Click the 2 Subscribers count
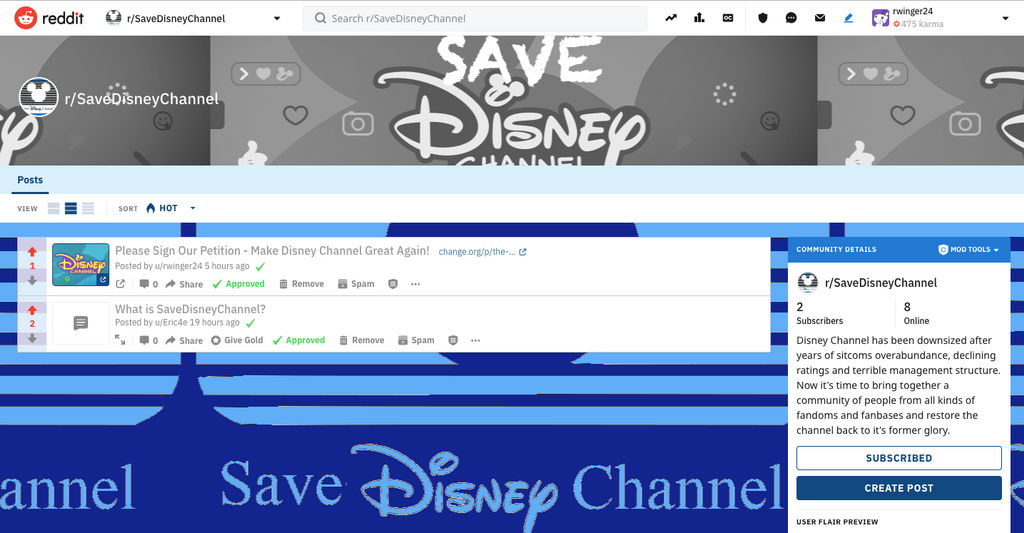 click(x=820, y=314)
